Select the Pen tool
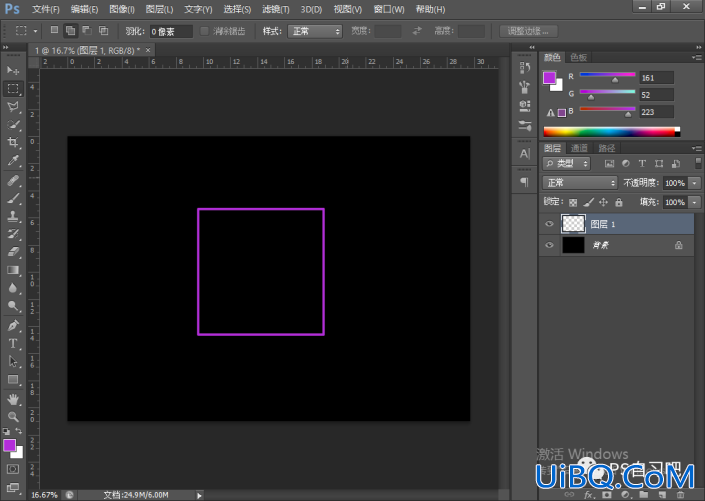Image resolution: width=705 pixels, height=501 pixels. (x=13, y=325)
